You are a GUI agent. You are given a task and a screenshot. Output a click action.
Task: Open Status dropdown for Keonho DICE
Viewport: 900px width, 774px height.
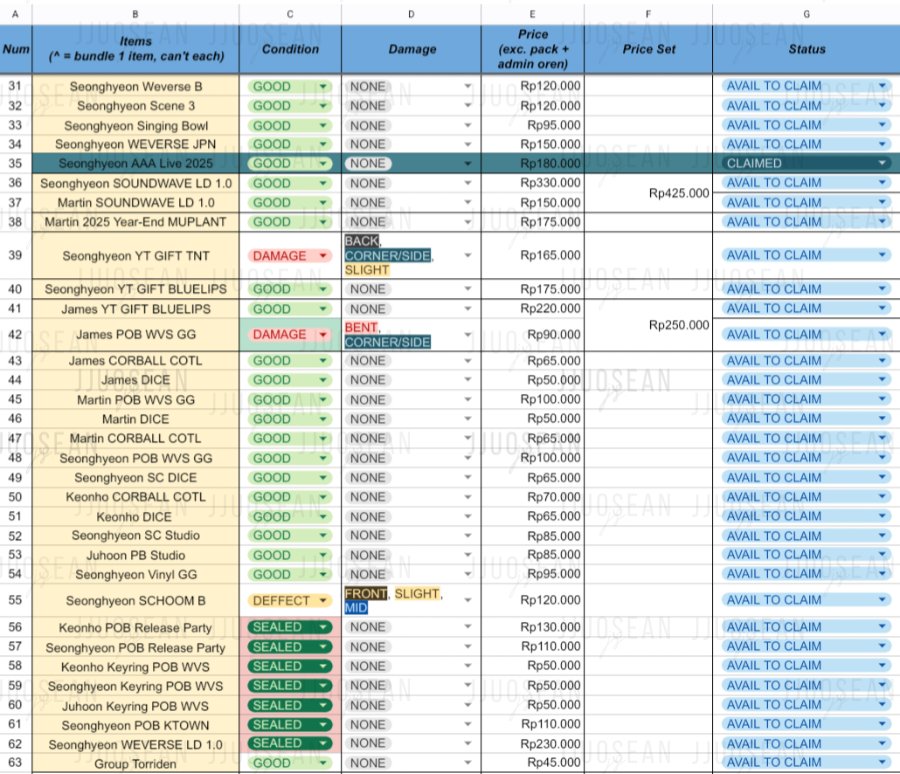click(806, 516)
